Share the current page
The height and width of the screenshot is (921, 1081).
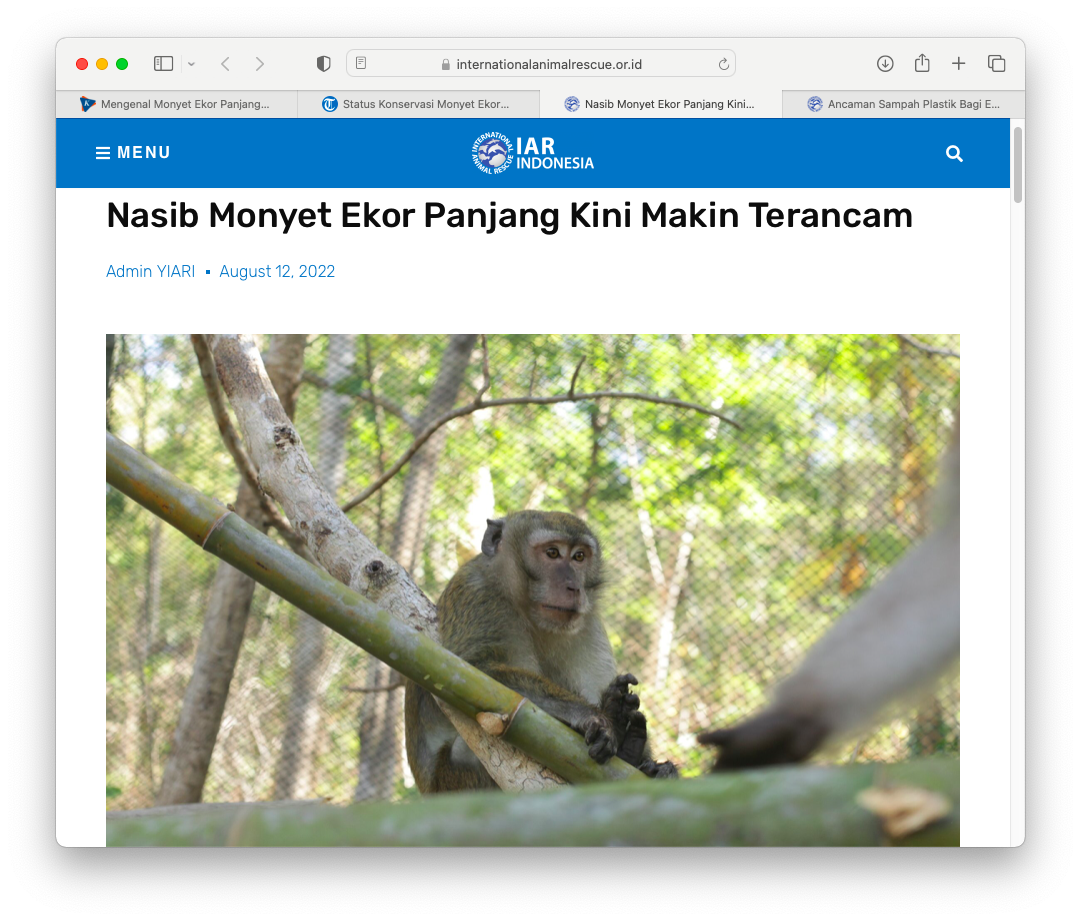tap(921, 62)
